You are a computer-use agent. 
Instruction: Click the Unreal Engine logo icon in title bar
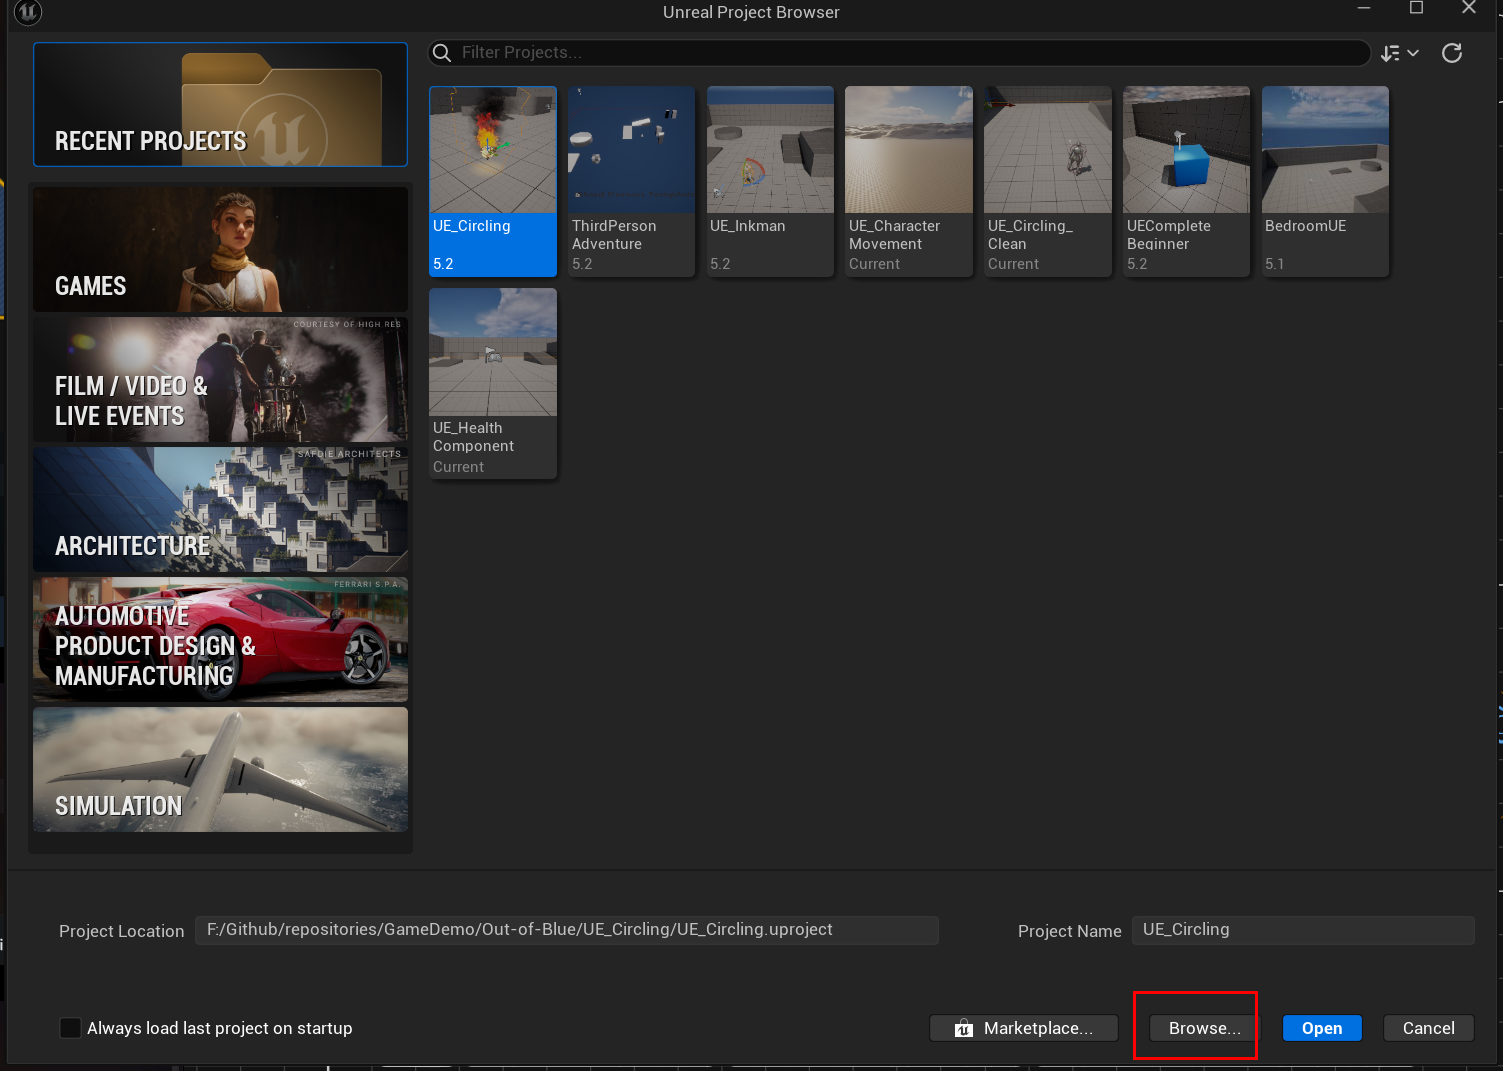pos(27,12)
